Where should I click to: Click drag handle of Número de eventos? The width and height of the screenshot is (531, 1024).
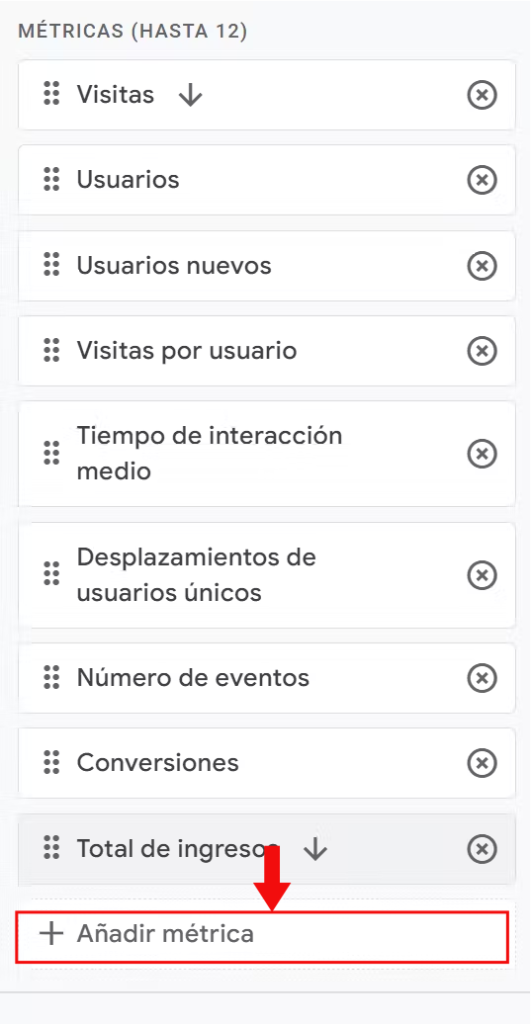[x=52, y=677]
